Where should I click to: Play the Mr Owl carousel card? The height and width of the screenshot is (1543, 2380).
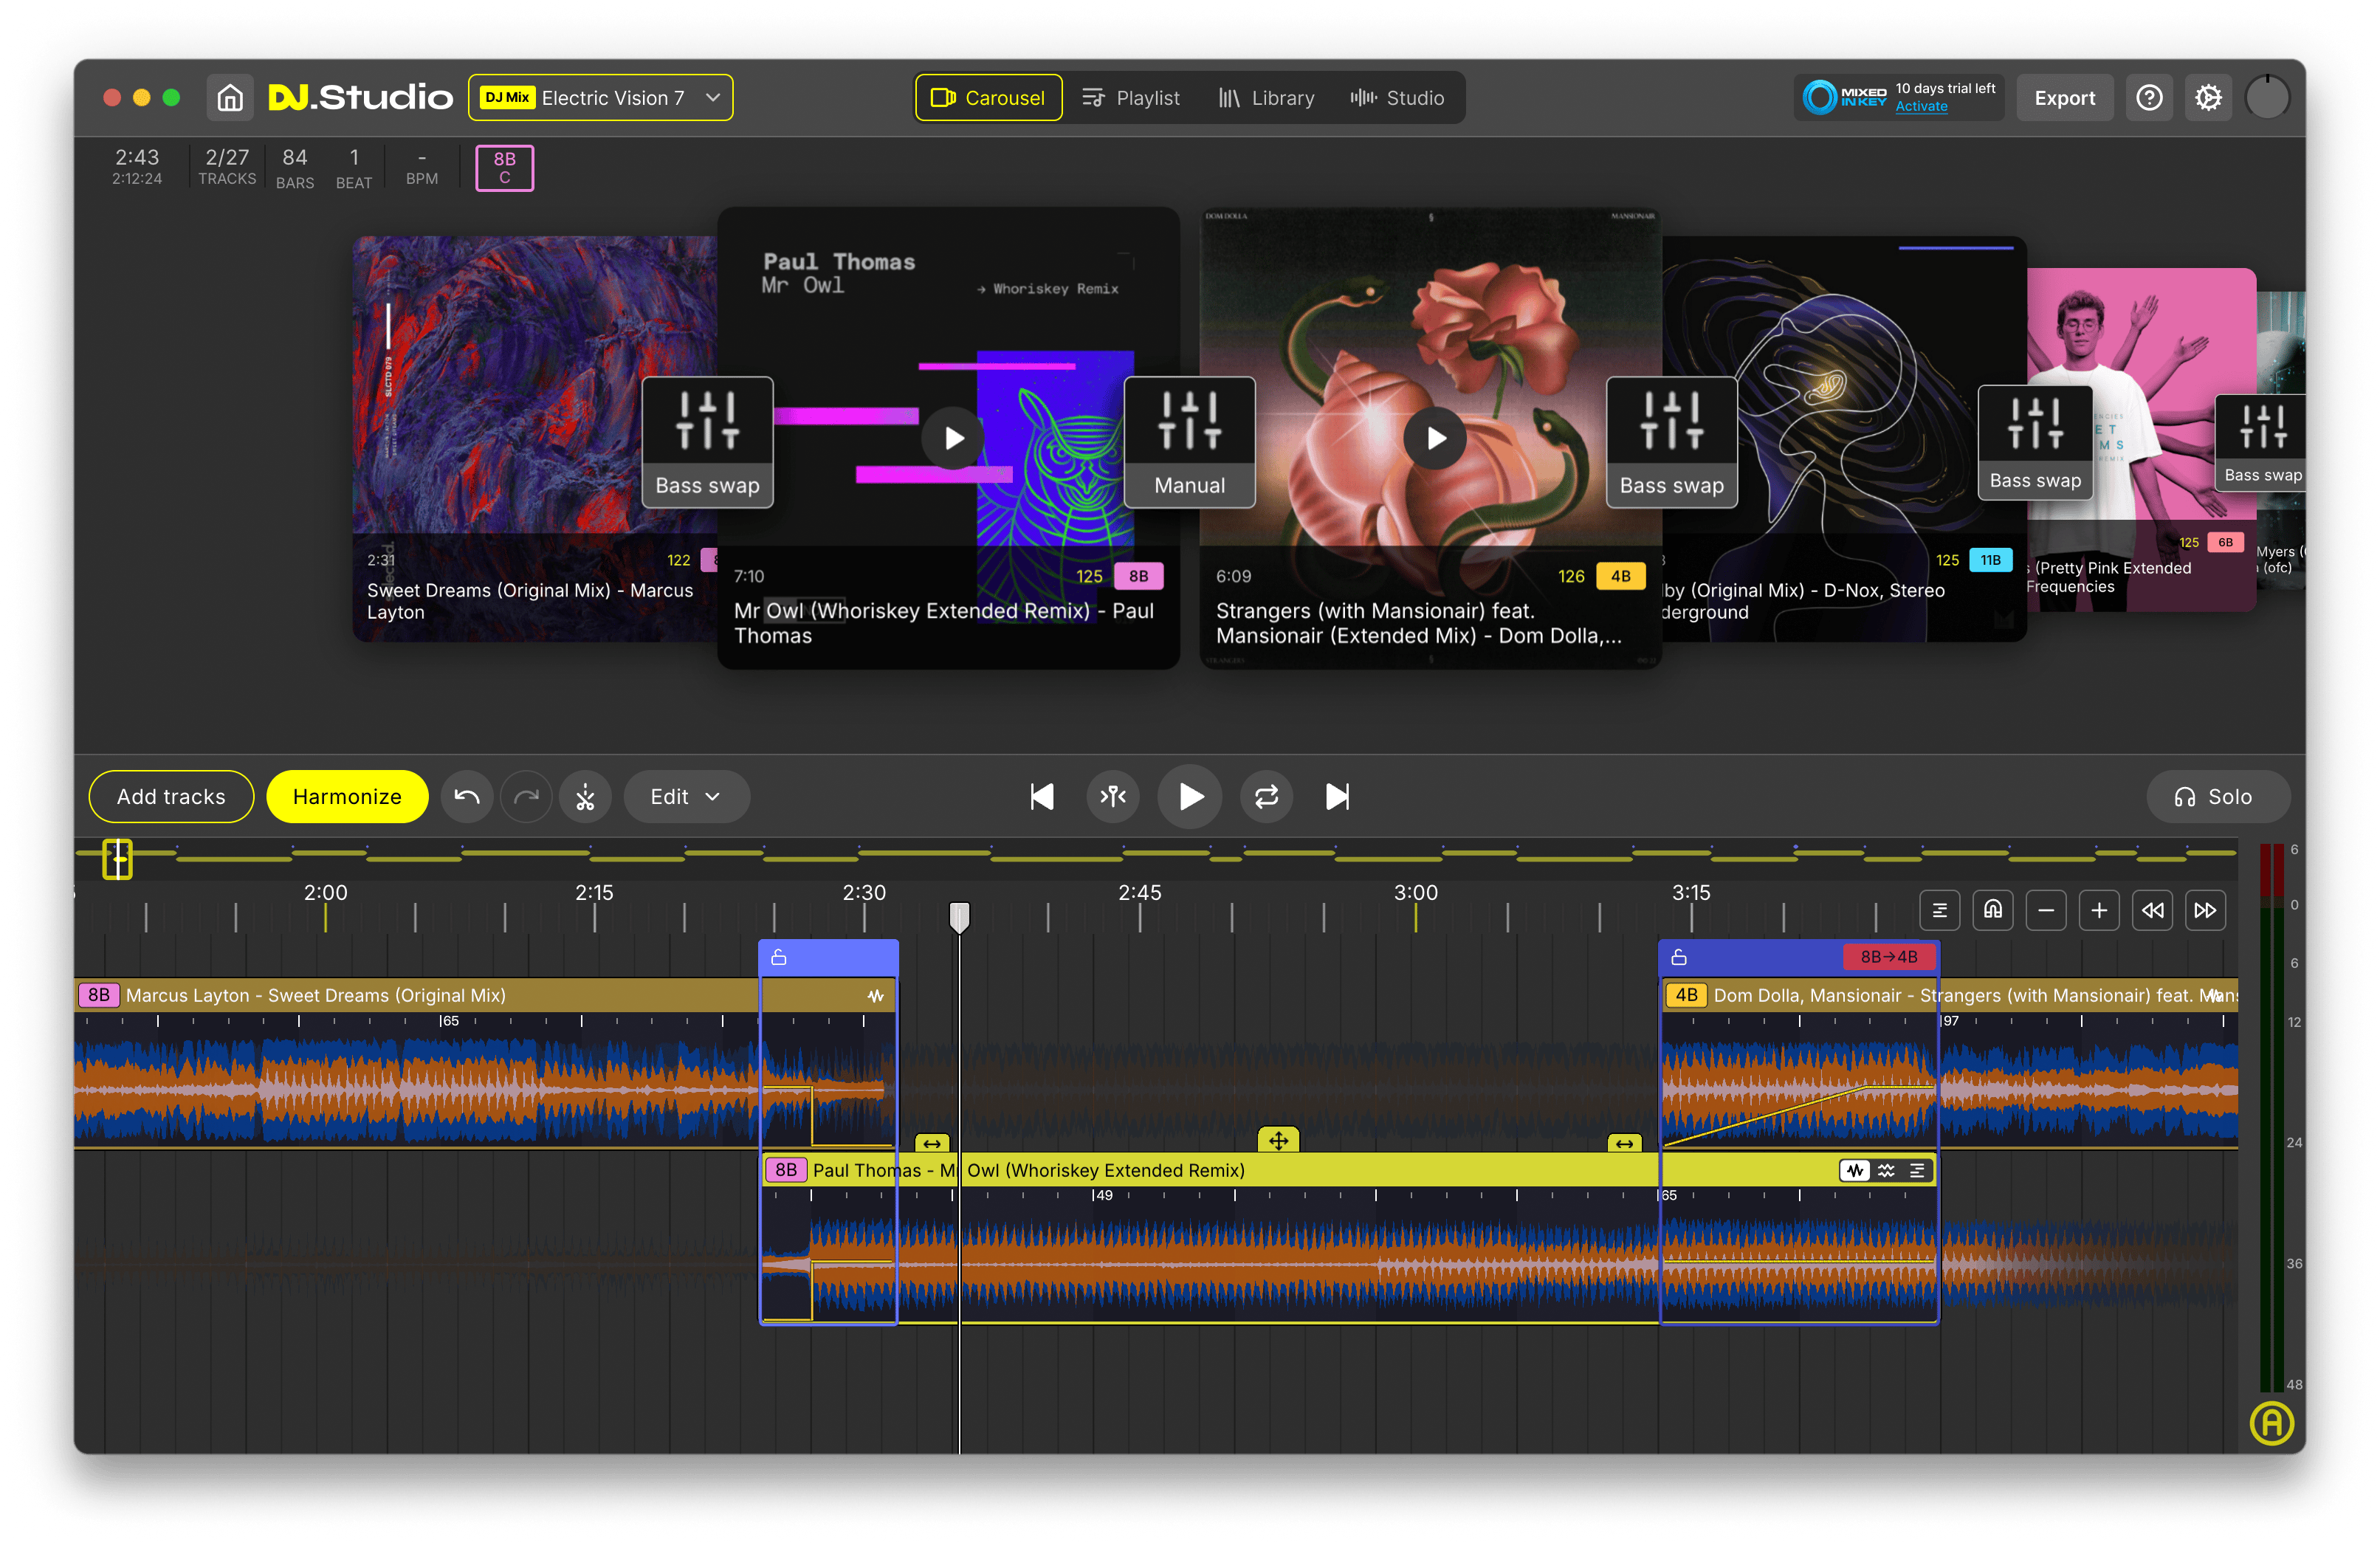(953, 438)
